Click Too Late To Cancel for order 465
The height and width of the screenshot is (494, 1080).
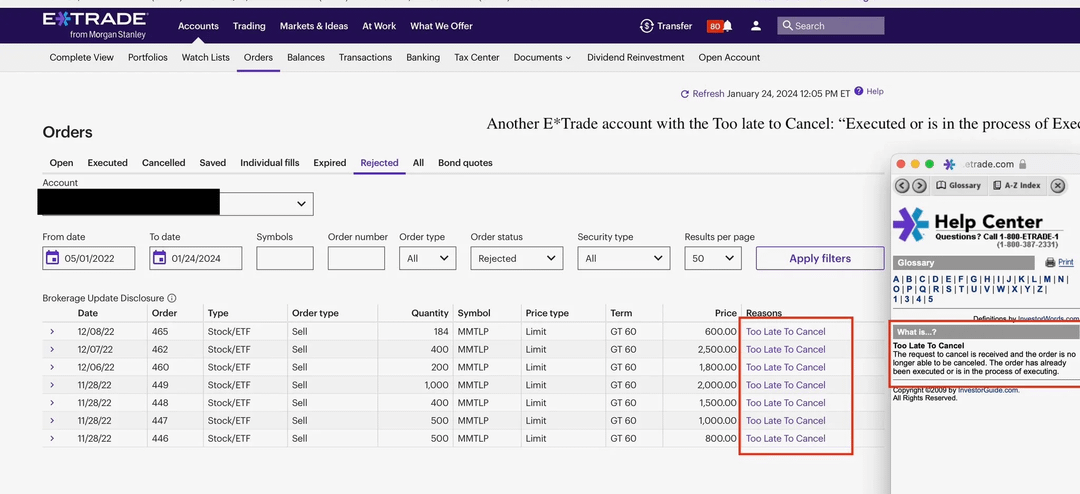(x=785, y=332)
